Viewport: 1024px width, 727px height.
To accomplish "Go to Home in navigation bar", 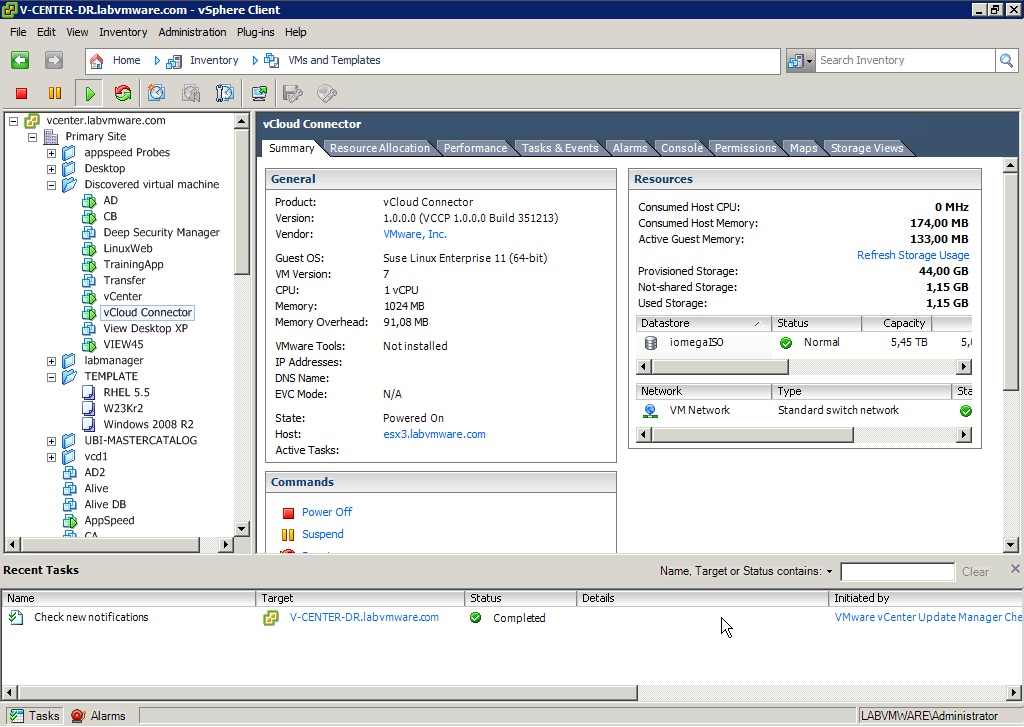I will point(126,60).
